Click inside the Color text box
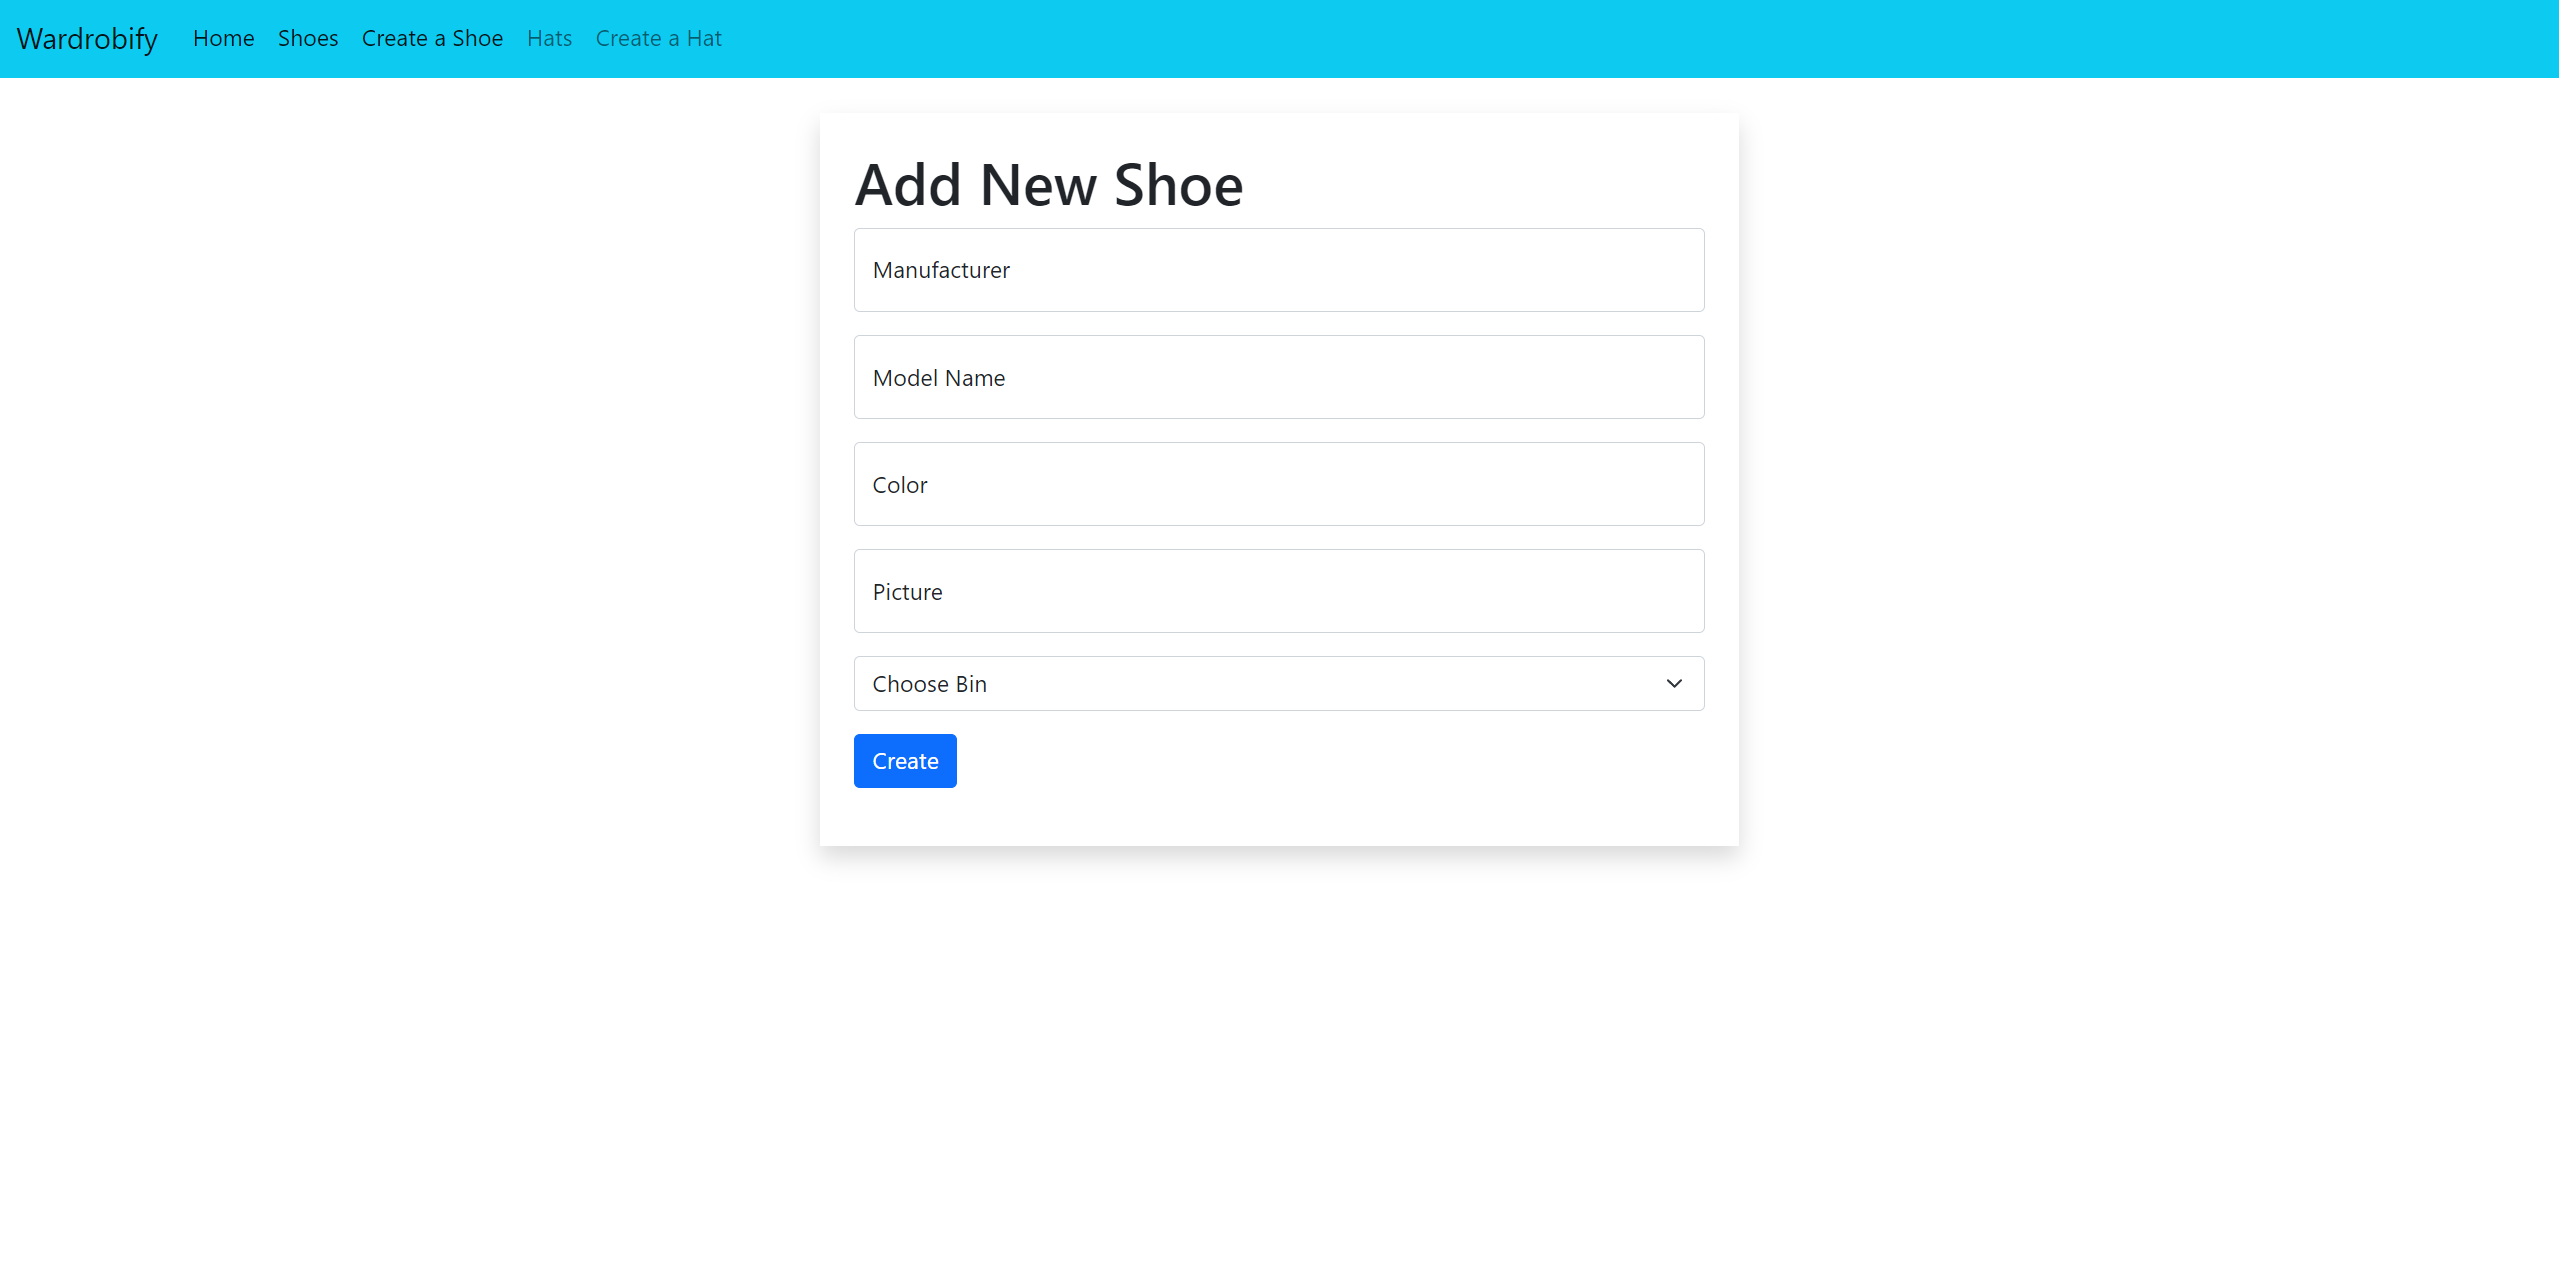 click(x=1278, y=484)
